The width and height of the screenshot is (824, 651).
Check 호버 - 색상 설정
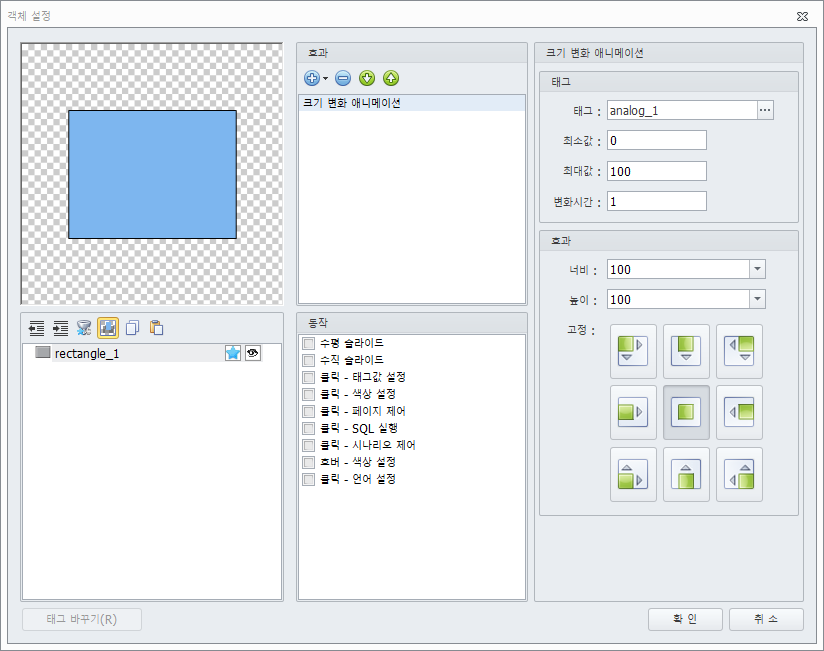point(308,462)
